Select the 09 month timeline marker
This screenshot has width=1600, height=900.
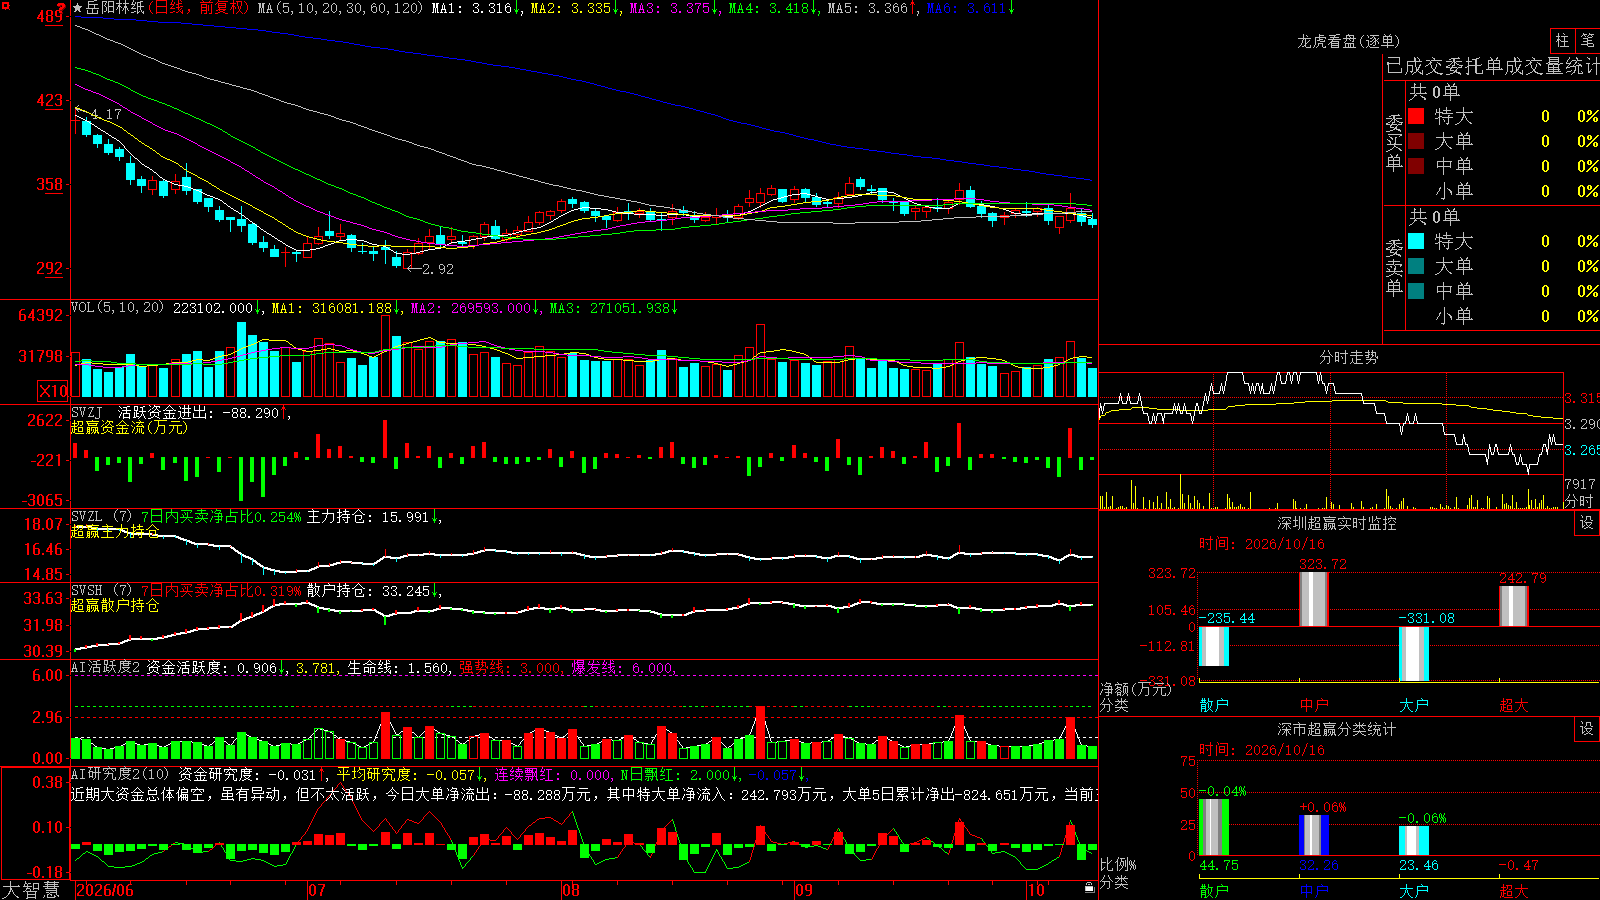pos(804,890)
